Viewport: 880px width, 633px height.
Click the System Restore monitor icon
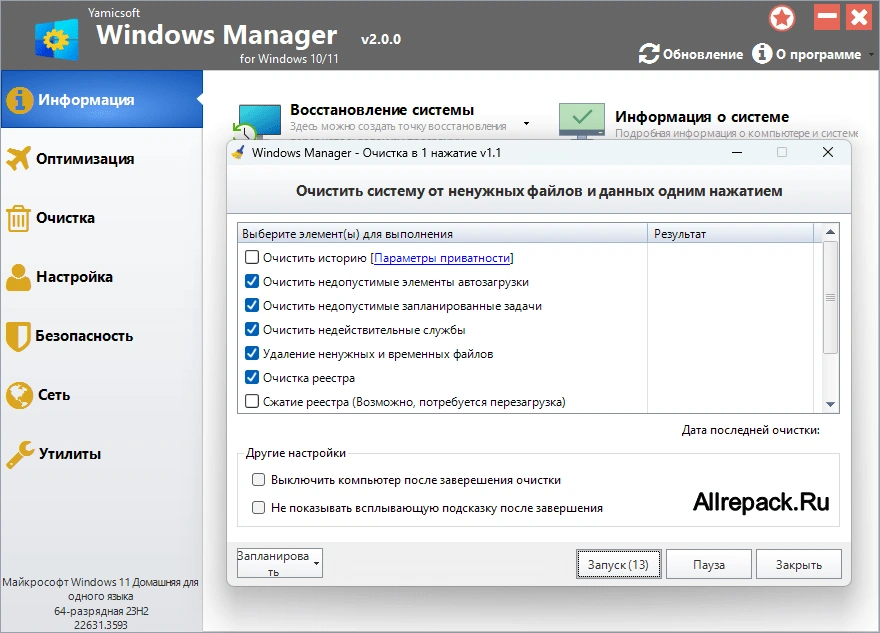point(257,122)
